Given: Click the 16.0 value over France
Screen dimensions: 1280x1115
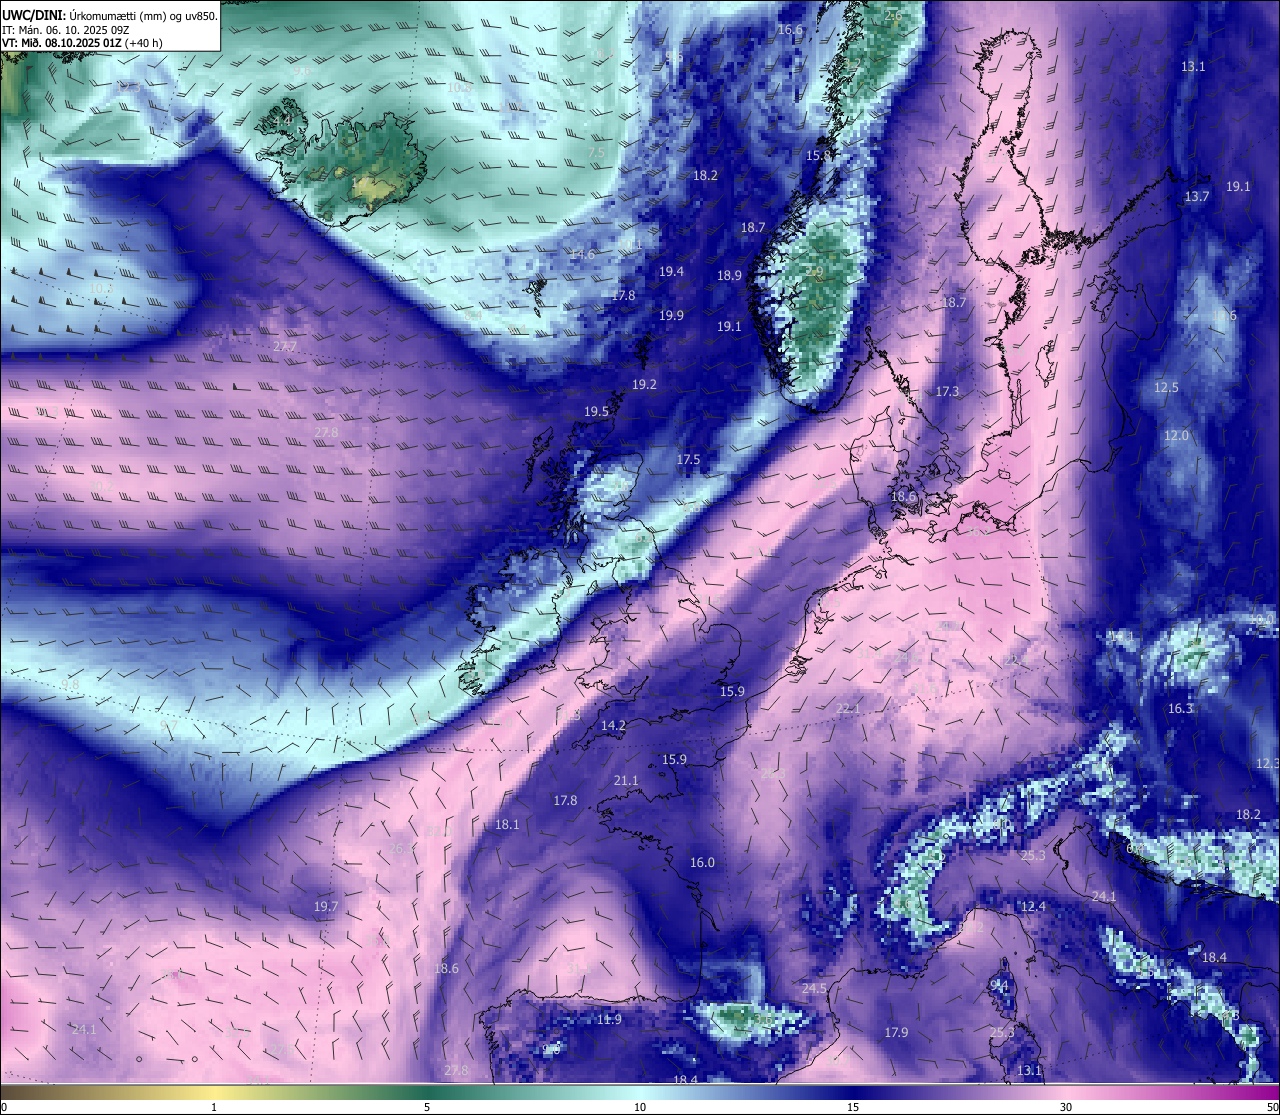Looking at the screenshot, I should pyautogui.click(x=702, y=863).
